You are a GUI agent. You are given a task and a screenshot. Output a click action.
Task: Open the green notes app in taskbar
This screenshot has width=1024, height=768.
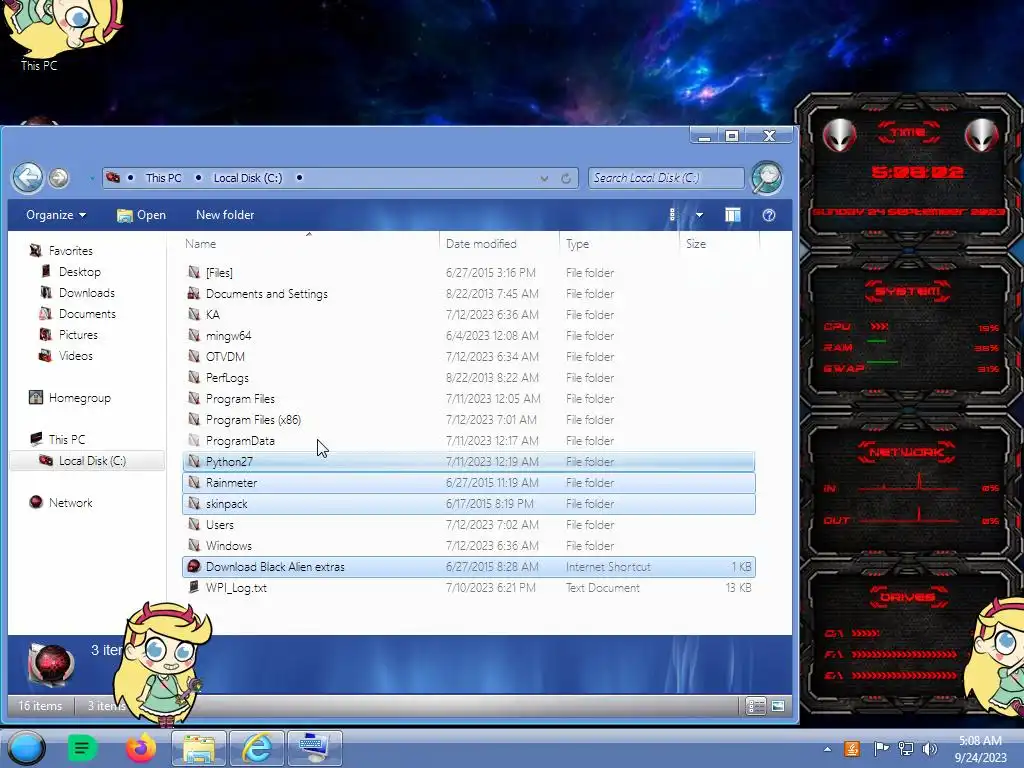82,748
